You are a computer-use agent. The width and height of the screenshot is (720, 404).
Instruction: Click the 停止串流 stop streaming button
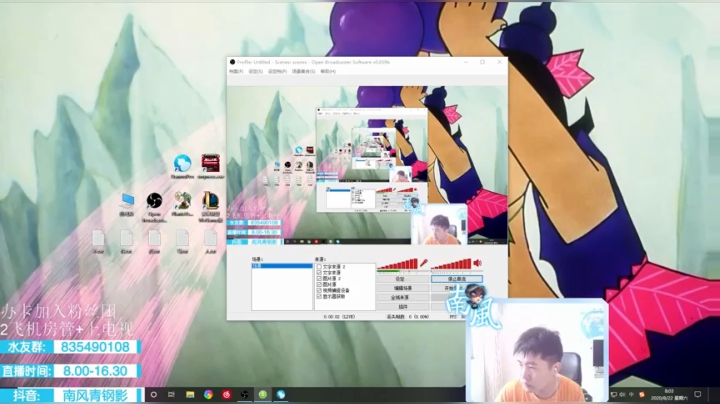point(456,279)
